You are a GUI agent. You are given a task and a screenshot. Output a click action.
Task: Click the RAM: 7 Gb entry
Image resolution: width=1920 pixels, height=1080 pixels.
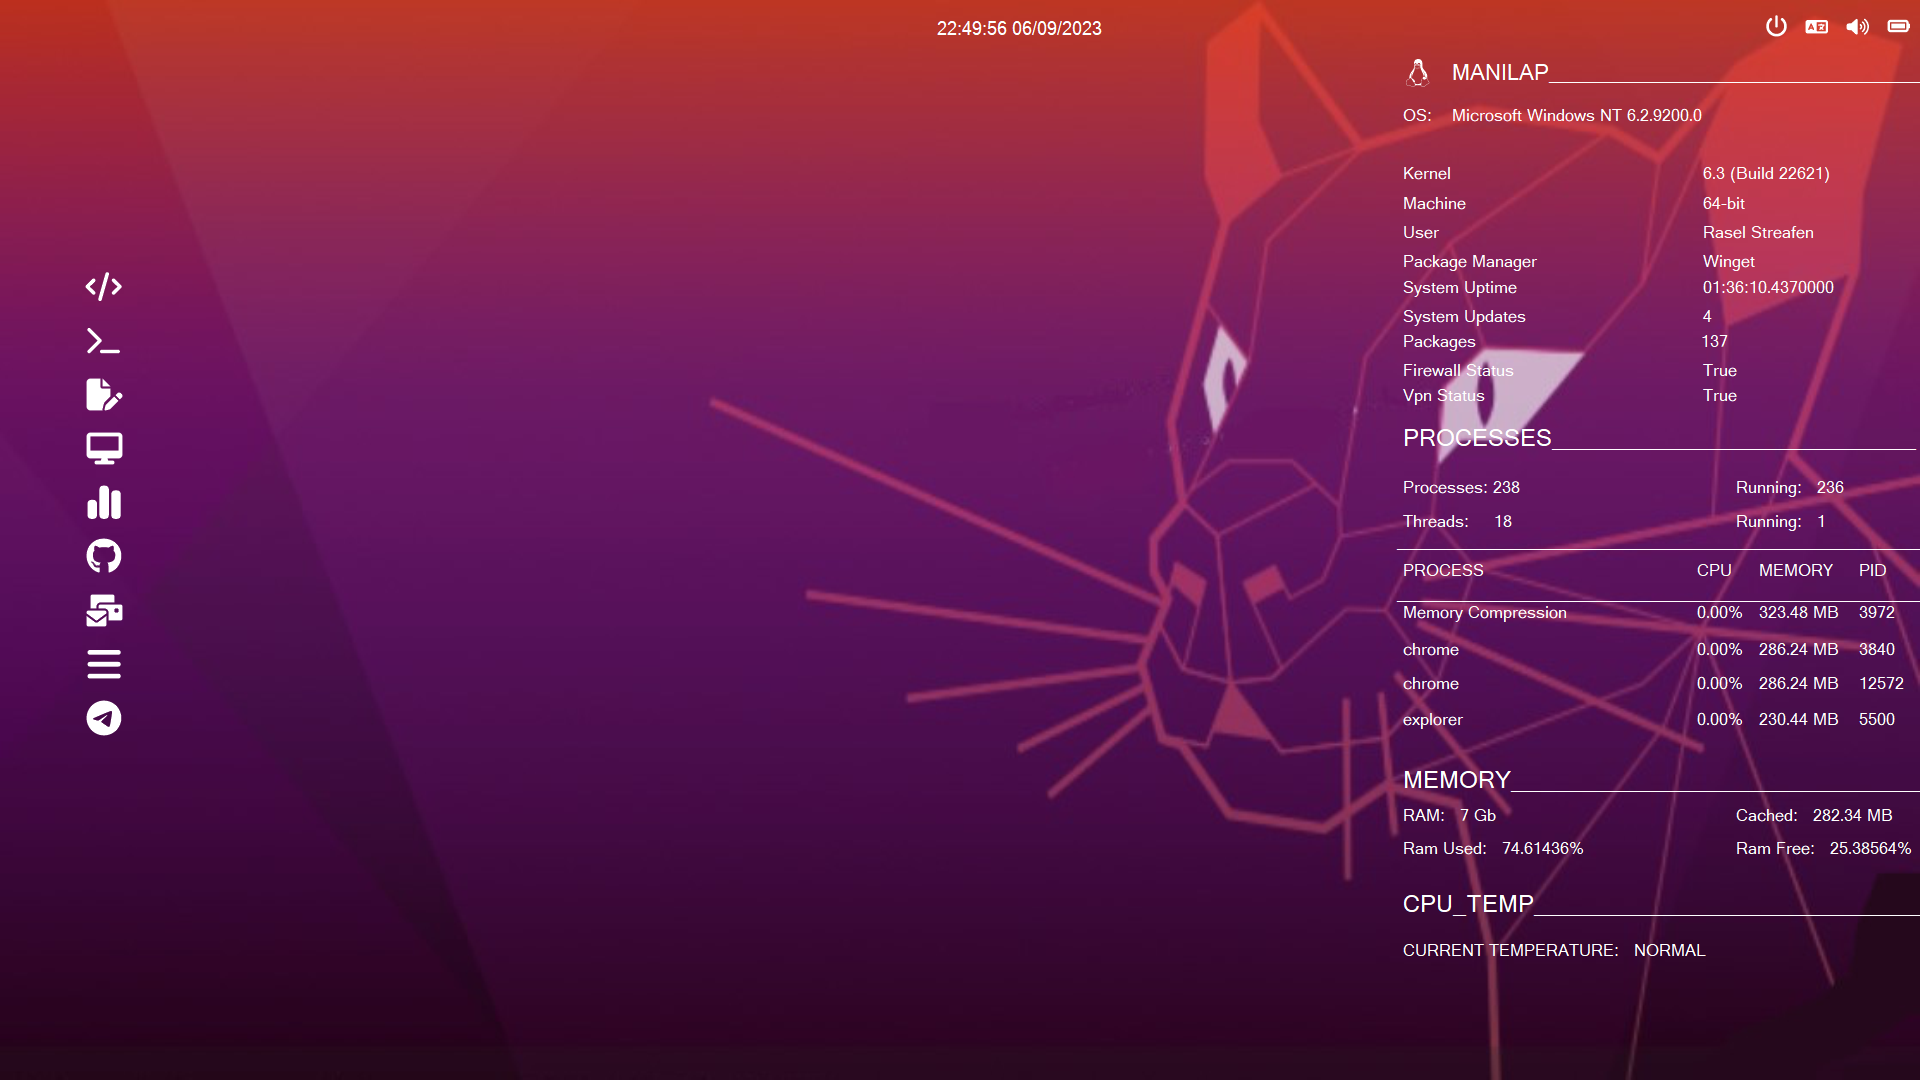tap(1449, 816)
